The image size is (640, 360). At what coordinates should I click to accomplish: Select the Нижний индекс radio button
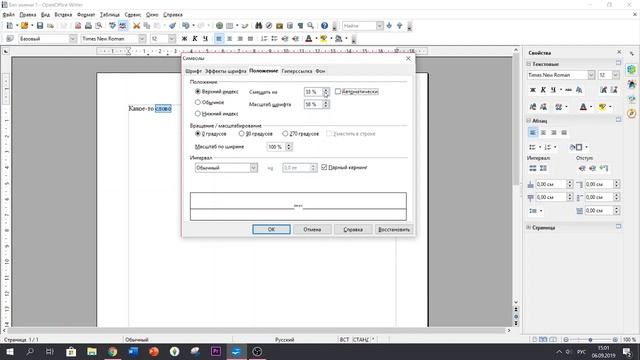pyautogui.click(x=198, y=113)
